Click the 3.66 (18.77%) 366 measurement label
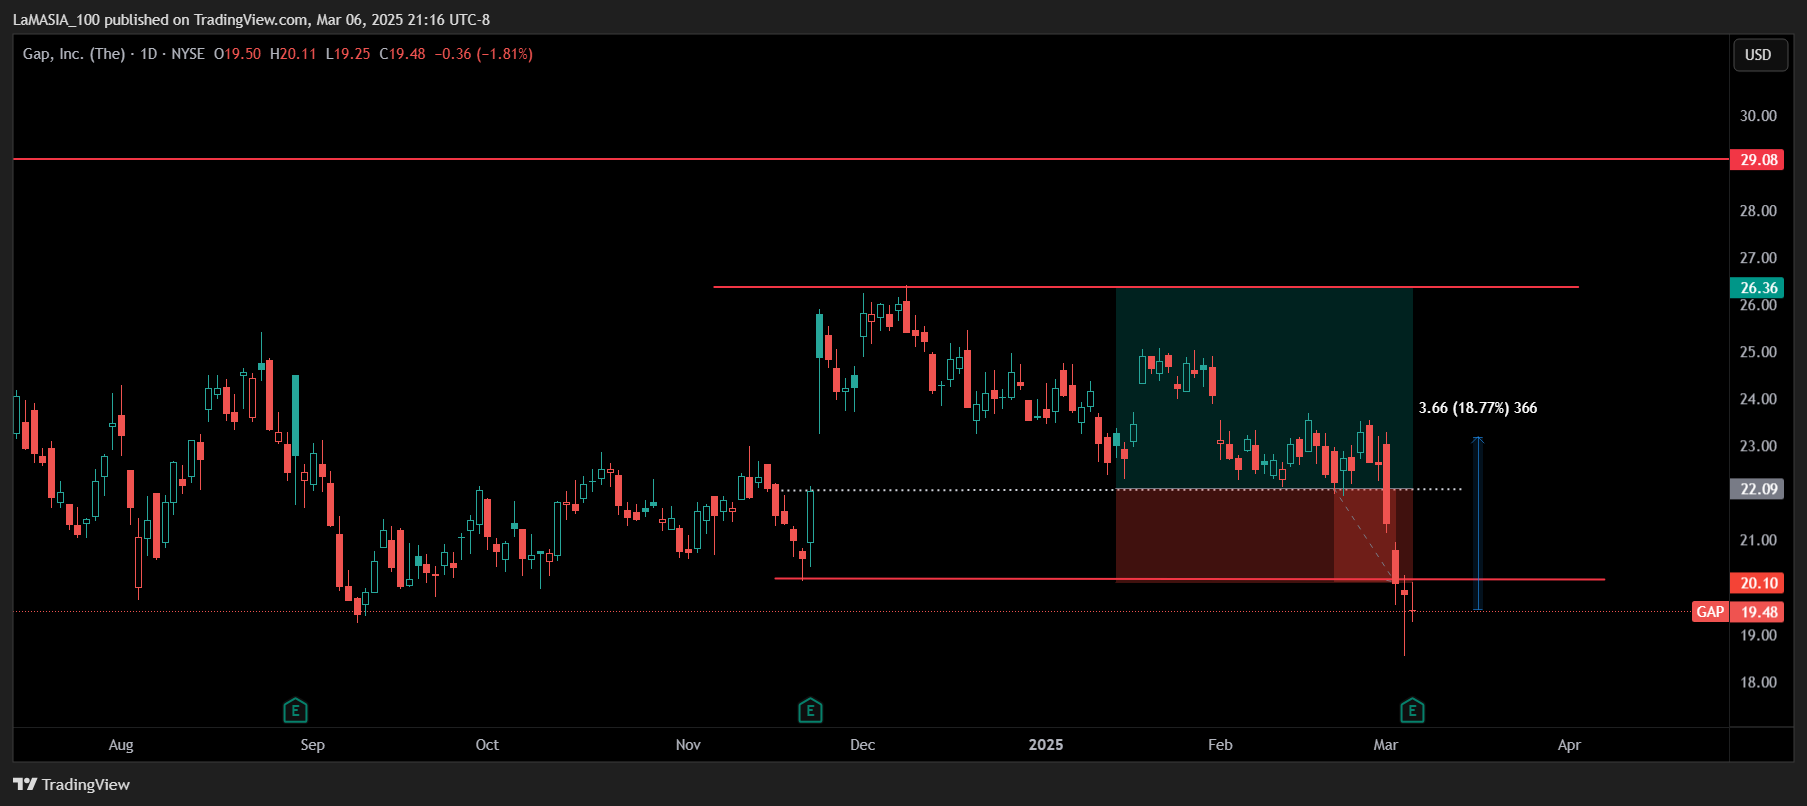The height and width of the screenshot is (806, 1807). click(x=1478, y=408)
